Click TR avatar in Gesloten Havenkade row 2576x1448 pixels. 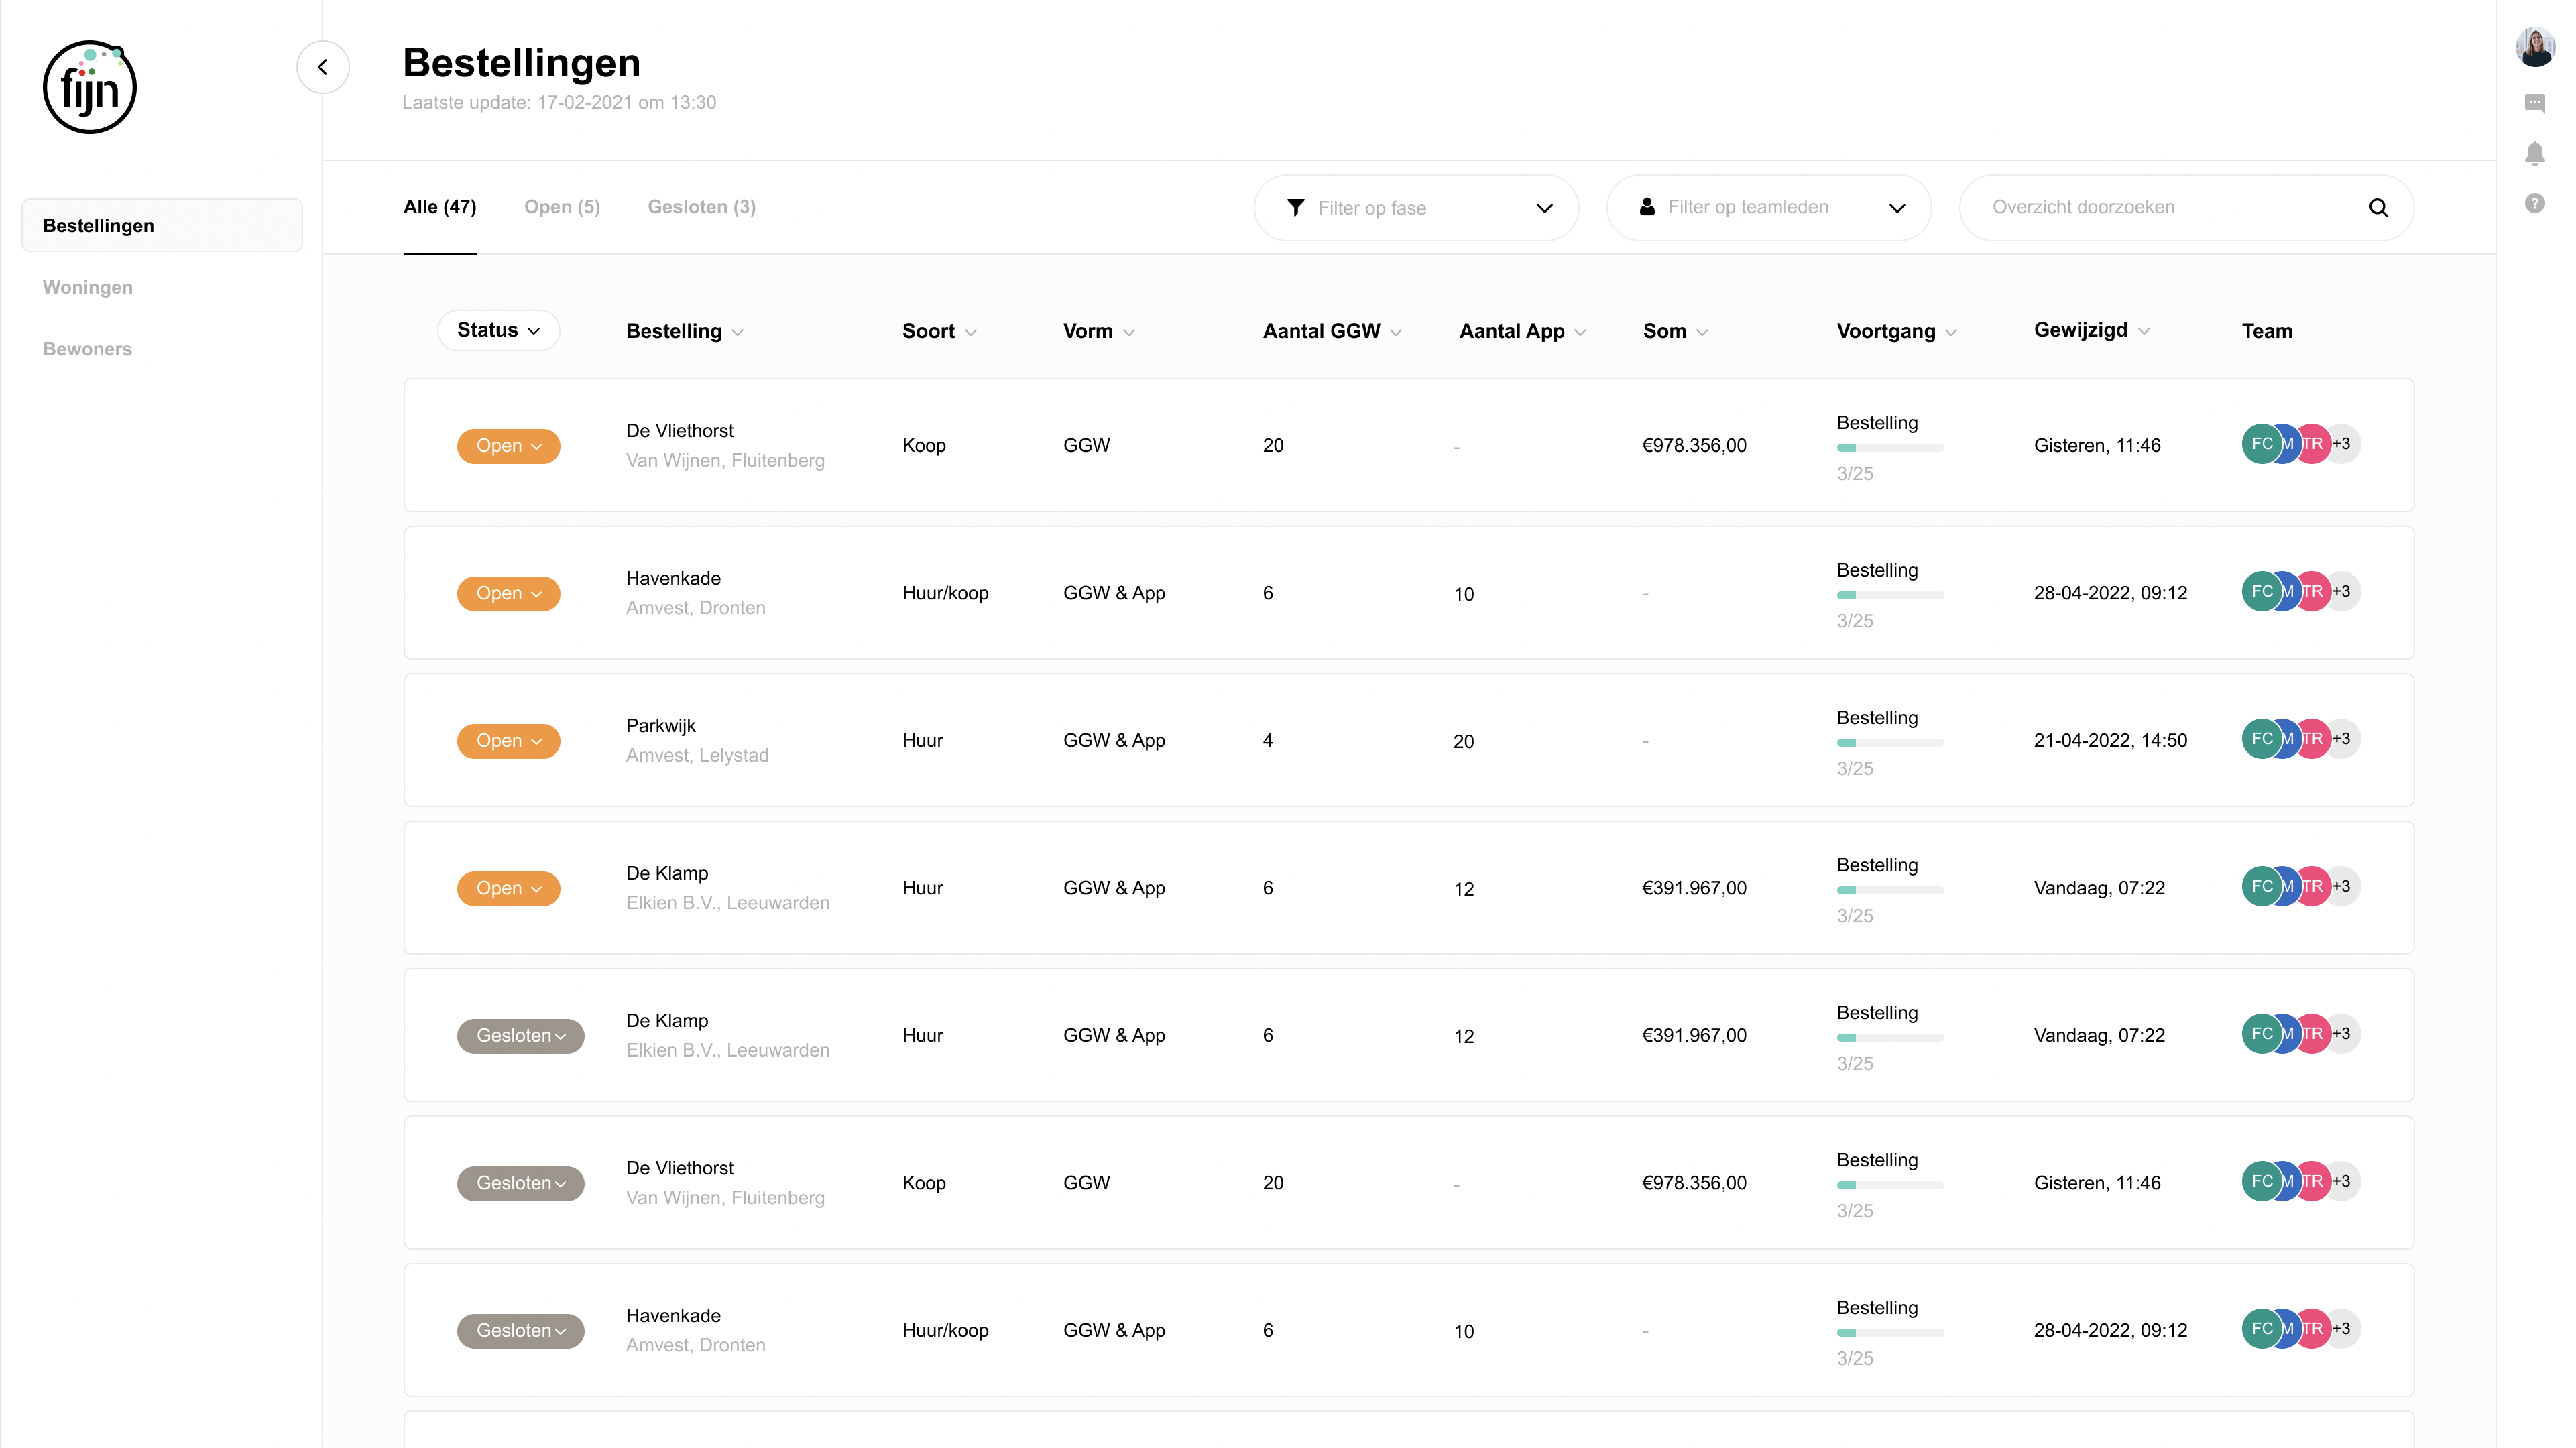coord(2314,1329)
